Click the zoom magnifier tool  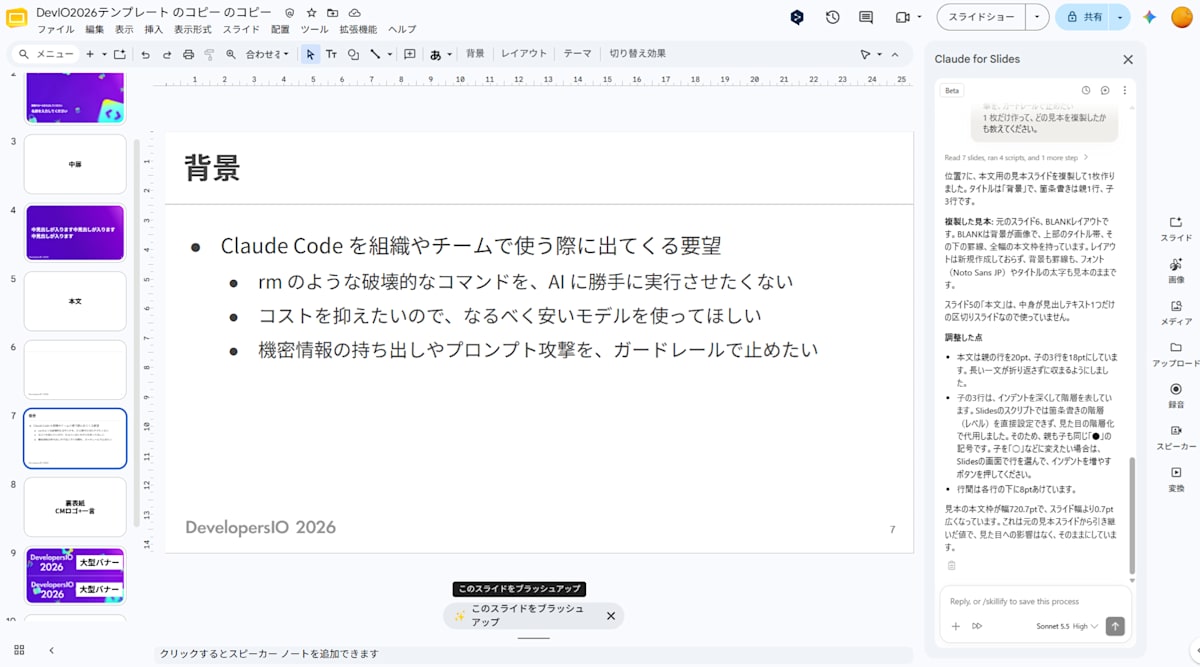click(230, 54)
